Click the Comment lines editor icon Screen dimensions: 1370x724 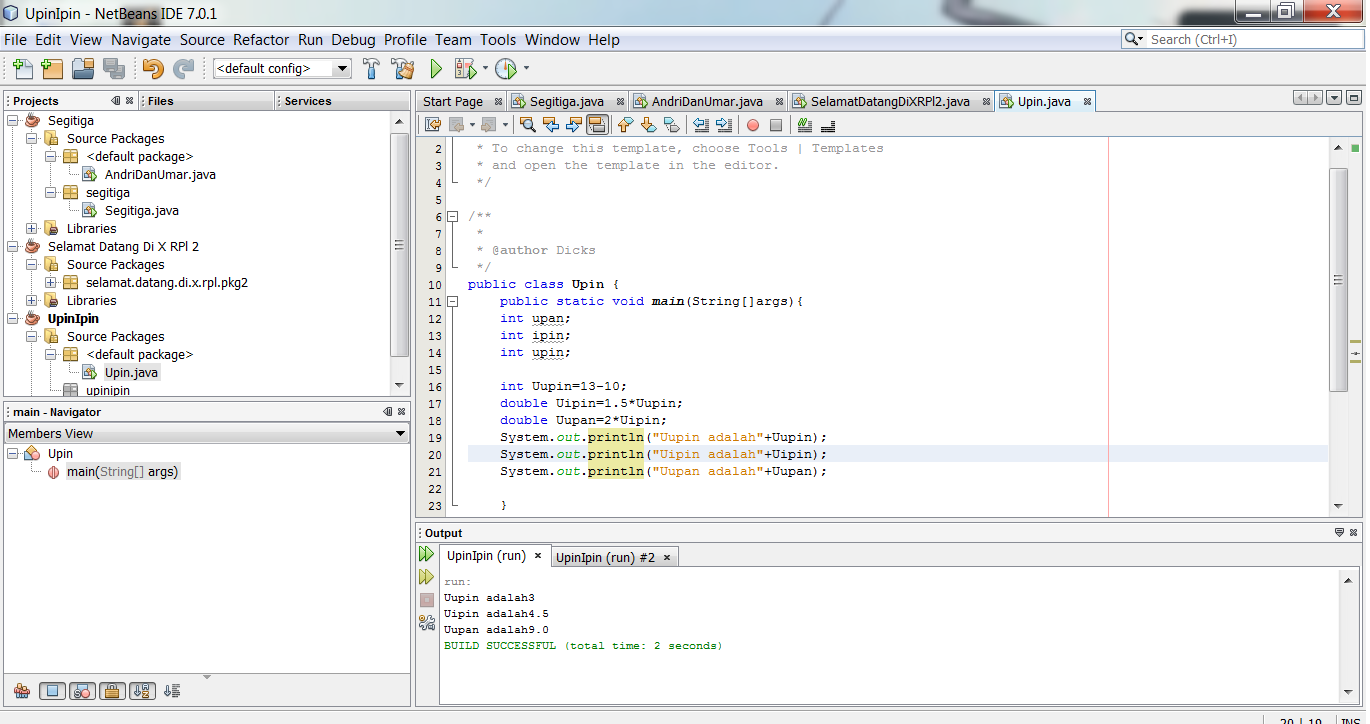(805, 125)
